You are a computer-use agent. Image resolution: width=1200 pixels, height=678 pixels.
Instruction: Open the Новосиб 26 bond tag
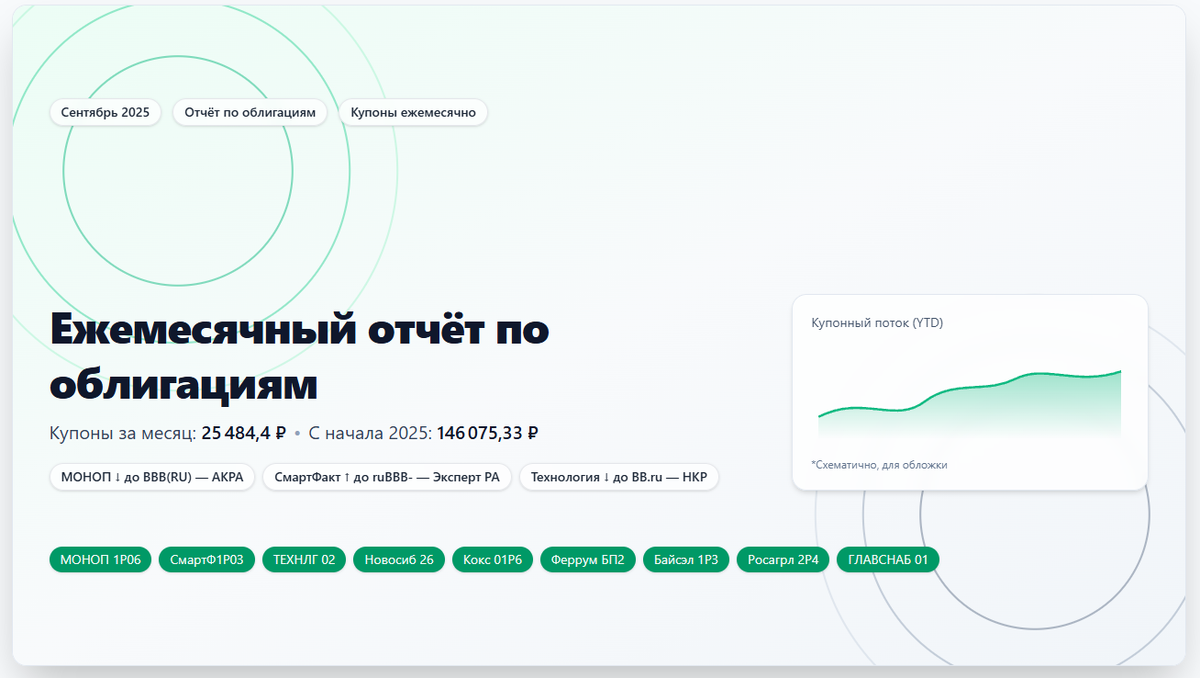pos(399,559)
